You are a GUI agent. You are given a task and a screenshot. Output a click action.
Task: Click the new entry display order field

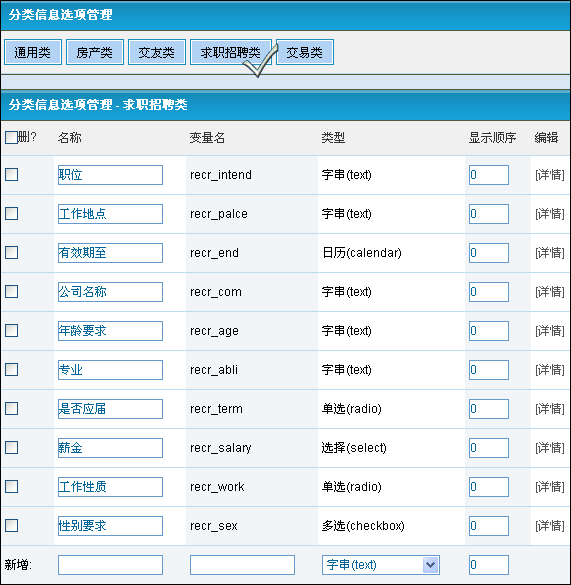pyautogui.click(x=489, y=565)
